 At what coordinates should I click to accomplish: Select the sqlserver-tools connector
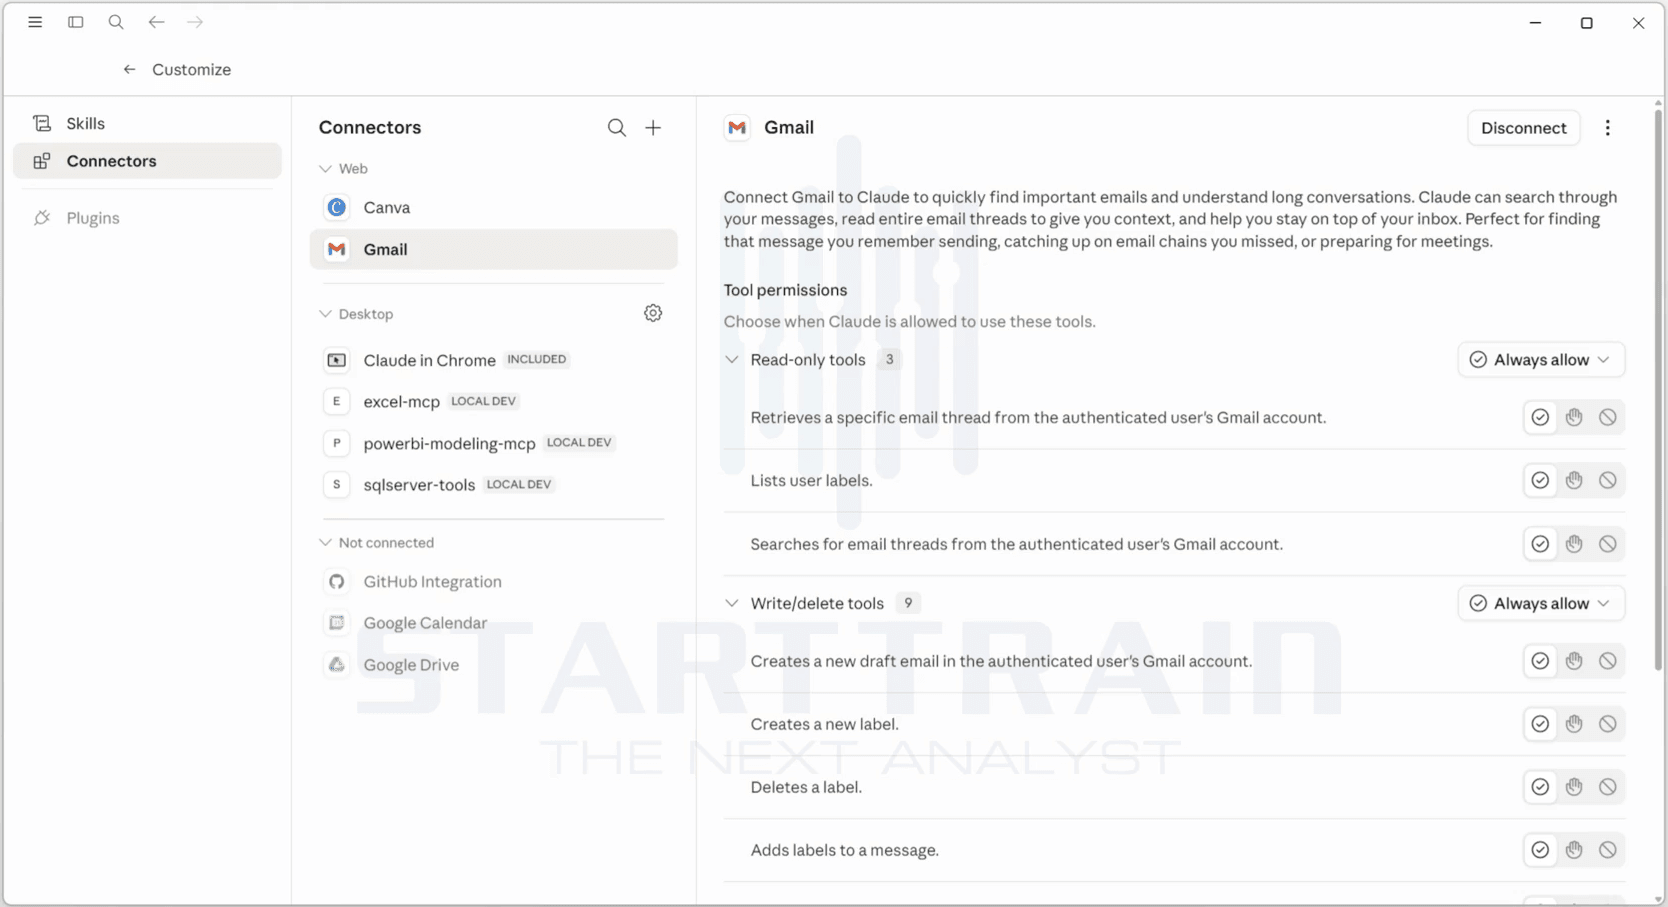click(x=494, y=484)
